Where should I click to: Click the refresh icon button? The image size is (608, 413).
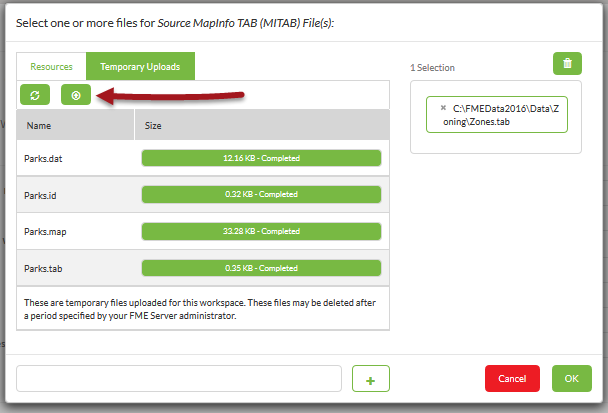coord(36,94)
